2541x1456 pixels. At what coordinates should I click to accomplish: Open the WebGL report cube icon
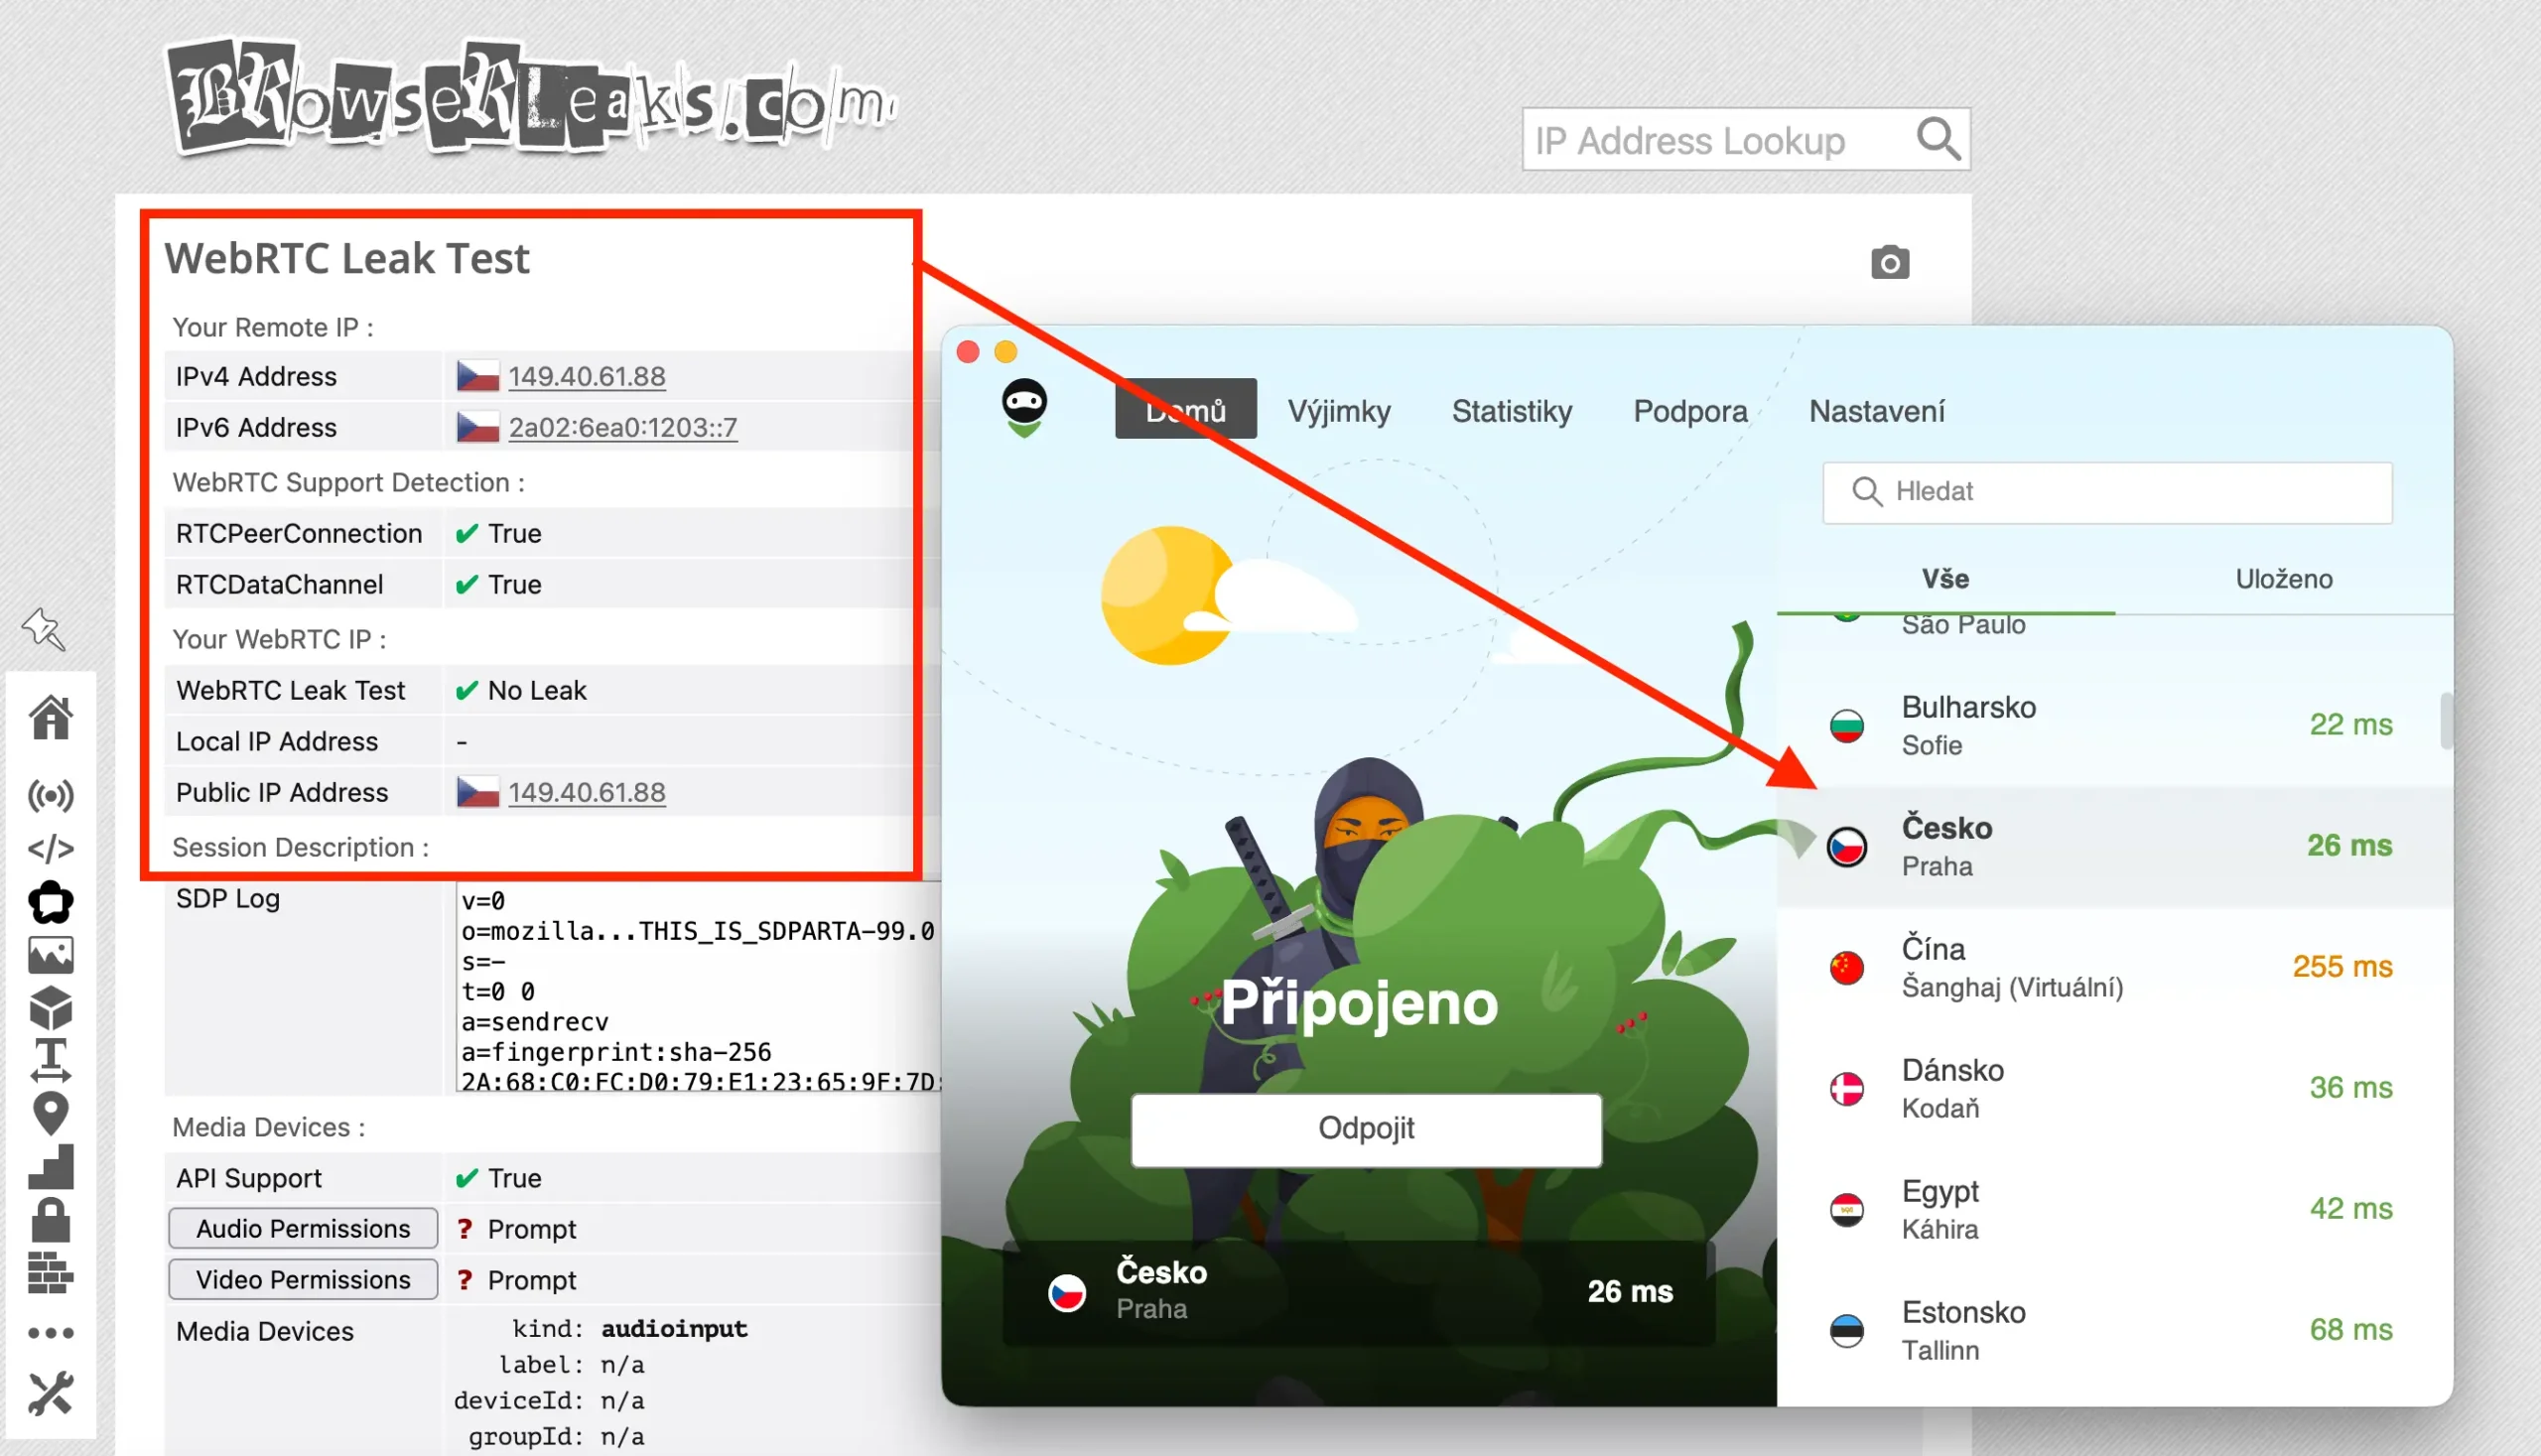50,1007
